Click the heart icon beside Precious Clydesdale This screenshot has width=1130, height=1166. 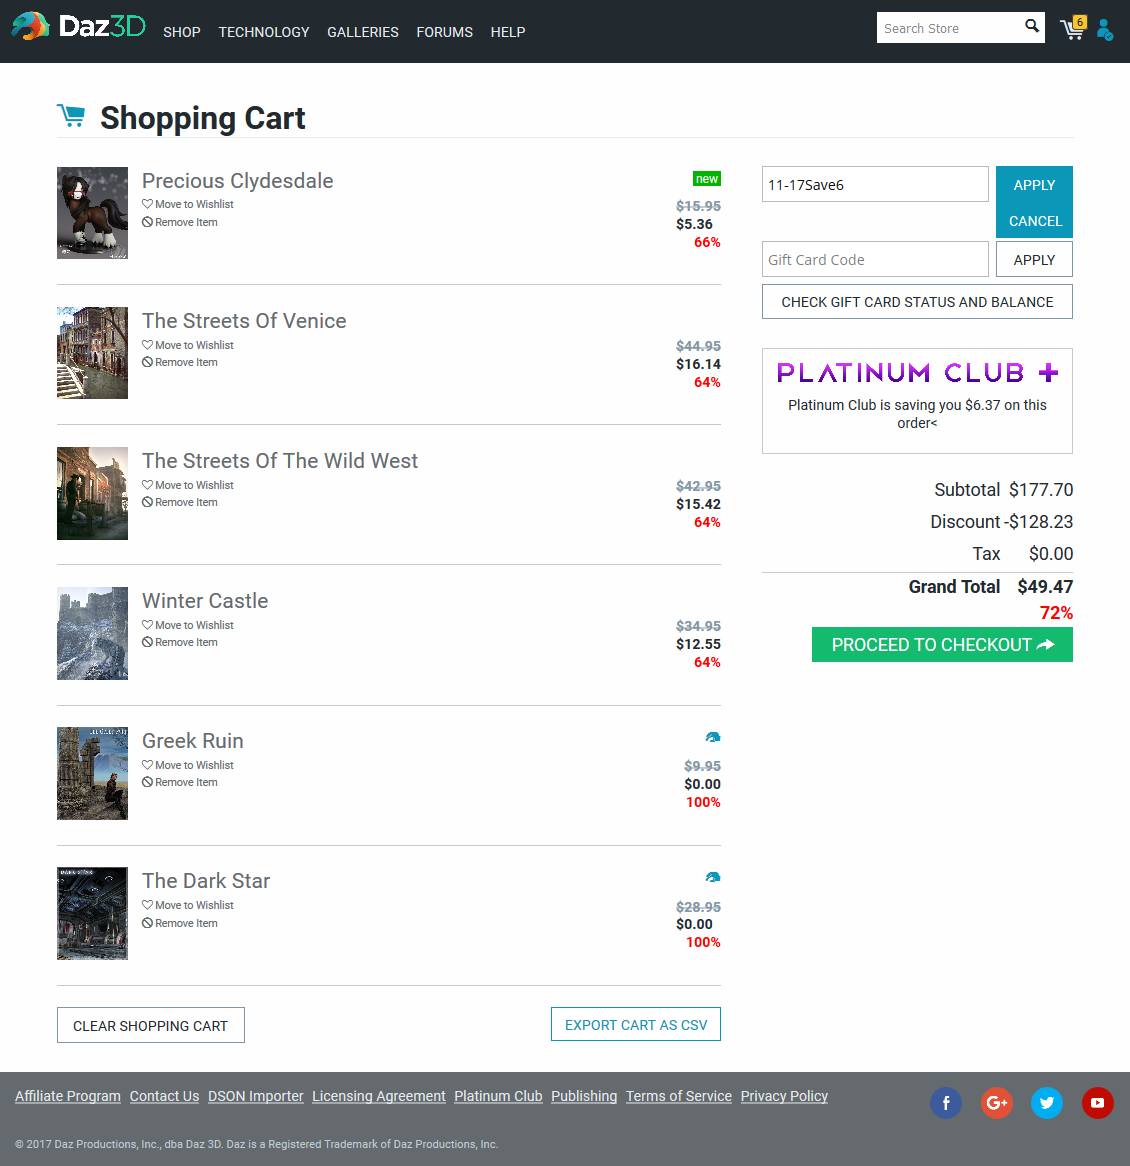145,204
